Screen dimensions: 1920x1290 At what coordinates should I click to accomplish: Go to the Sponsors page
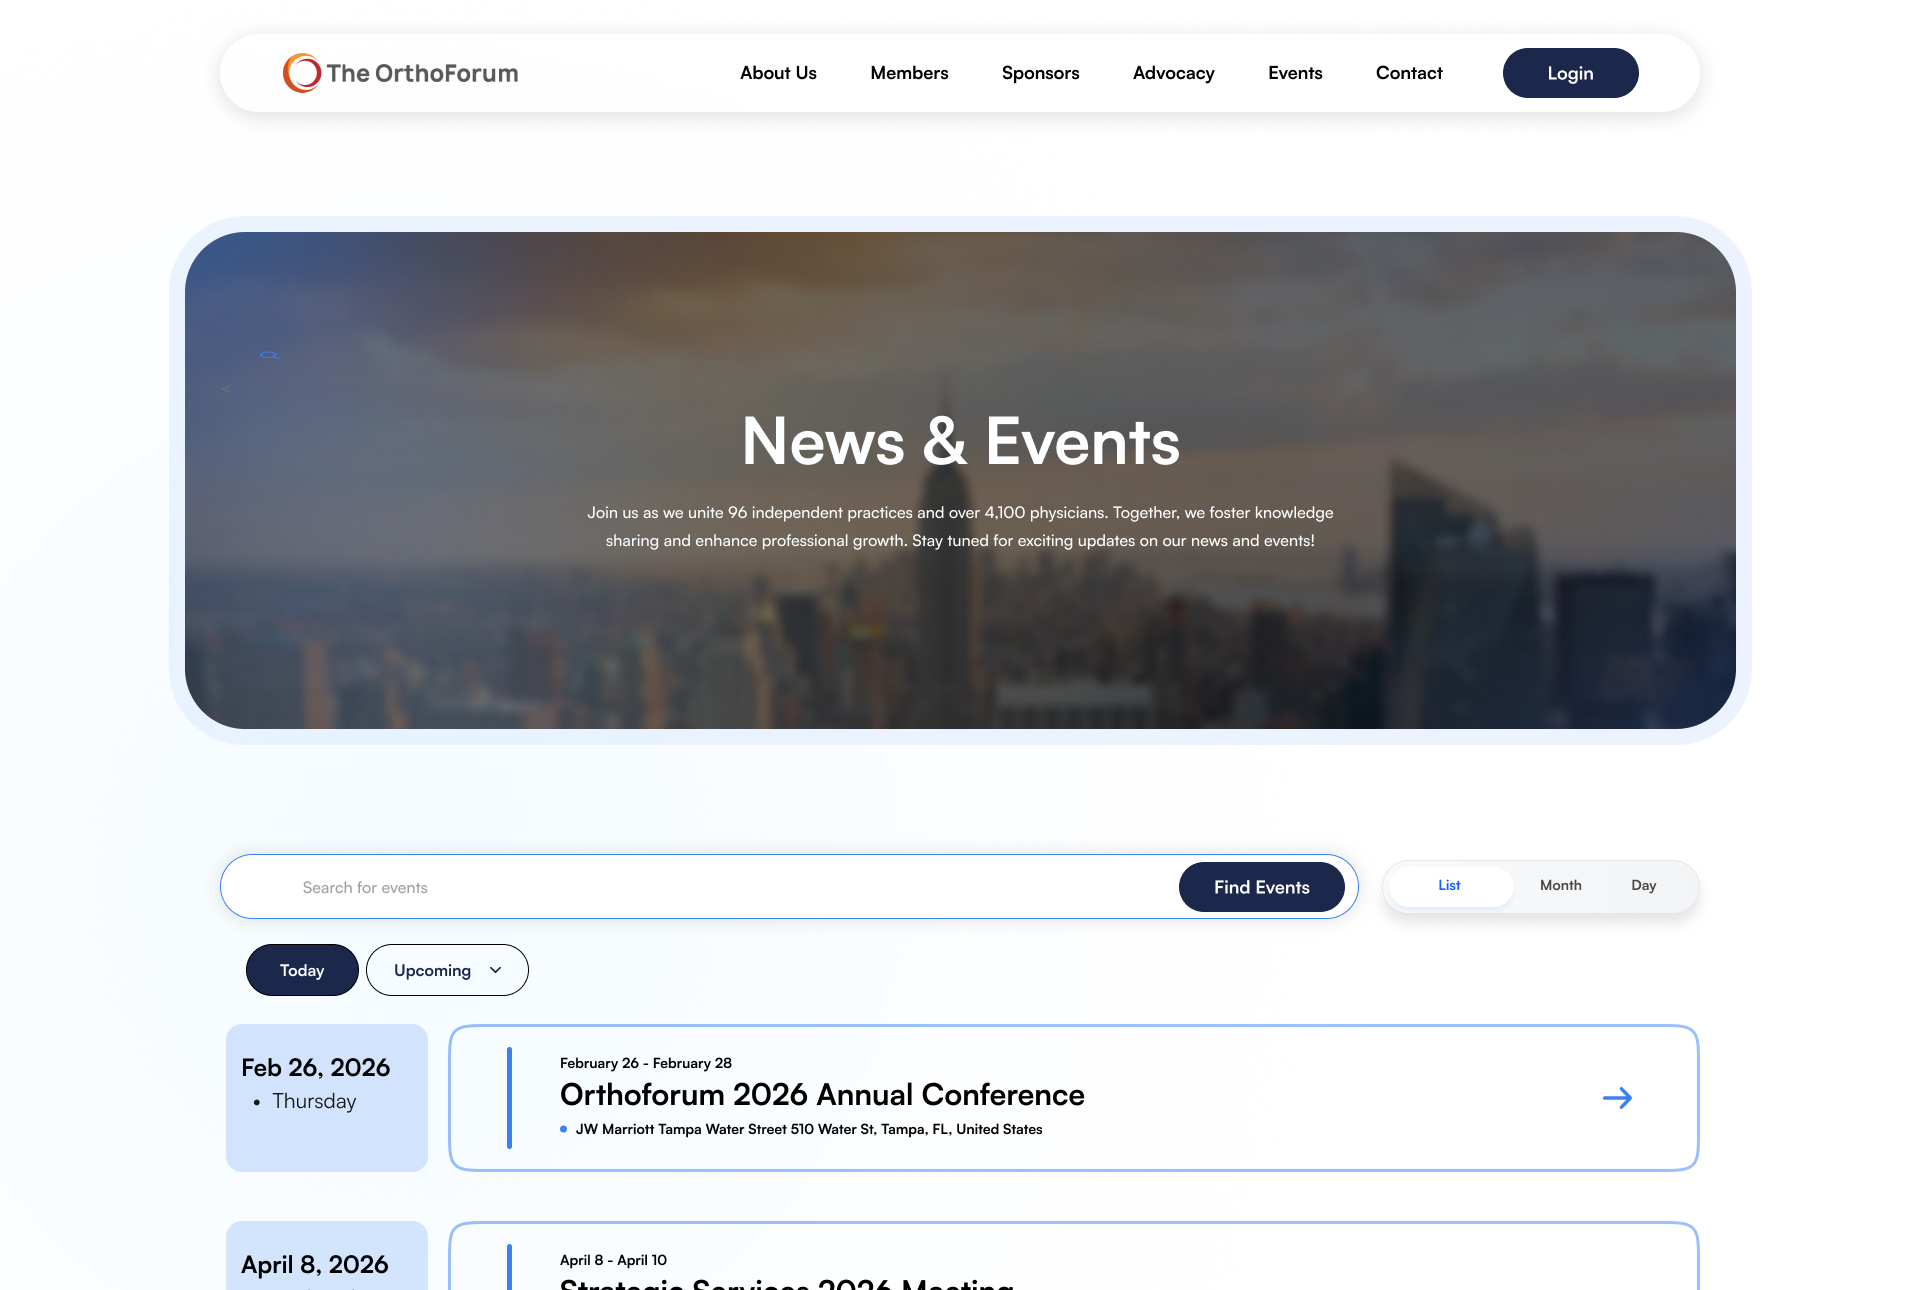point(1040,73)
